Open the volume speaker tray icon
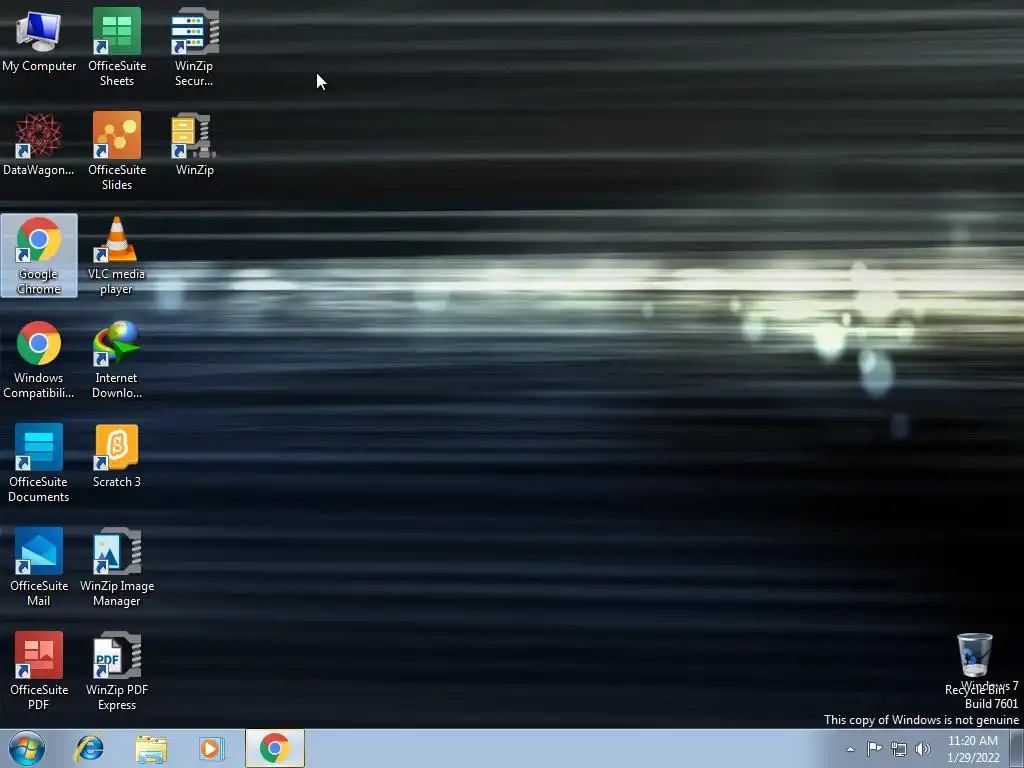 (x=923, y=749)
